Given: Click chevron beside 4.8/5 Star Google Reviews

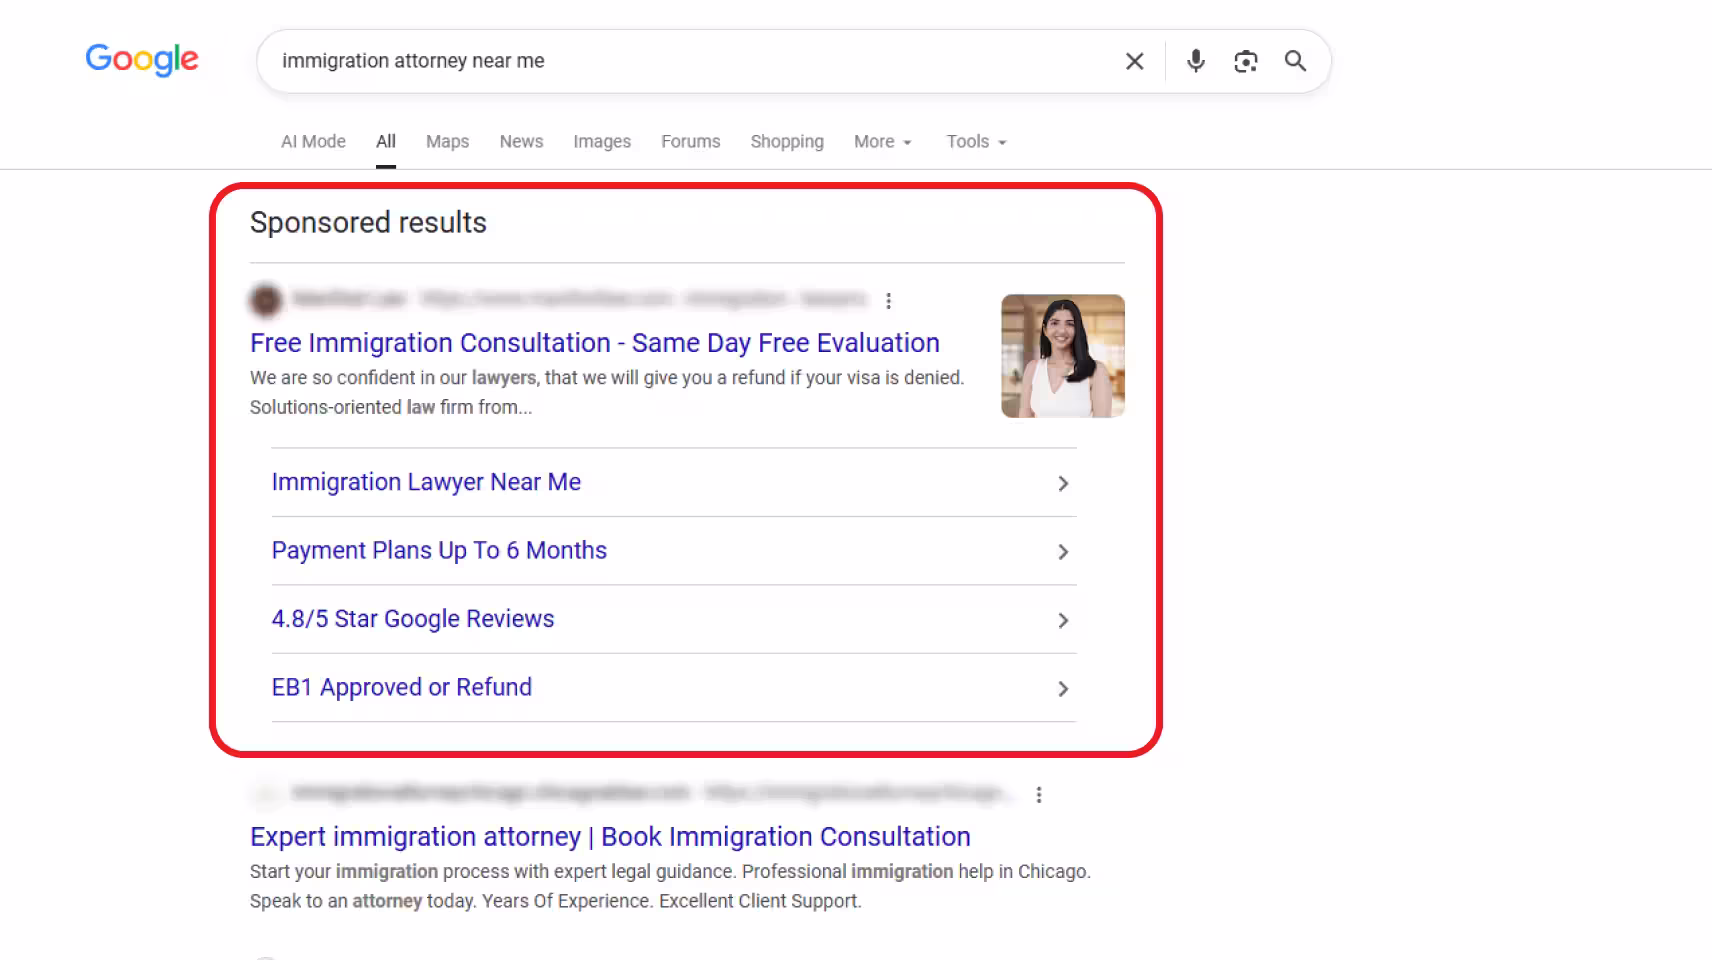Looking at the screenshot, I should [x=1063, y=620].
